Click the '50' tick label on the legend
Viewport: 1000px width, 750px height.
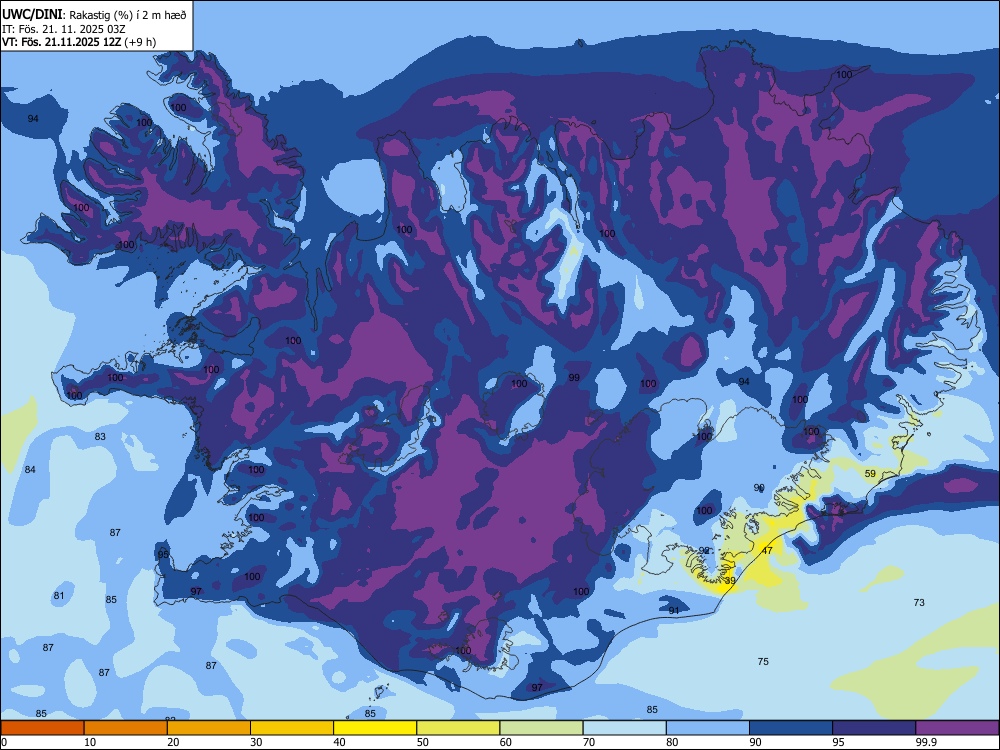click(423, 742)
